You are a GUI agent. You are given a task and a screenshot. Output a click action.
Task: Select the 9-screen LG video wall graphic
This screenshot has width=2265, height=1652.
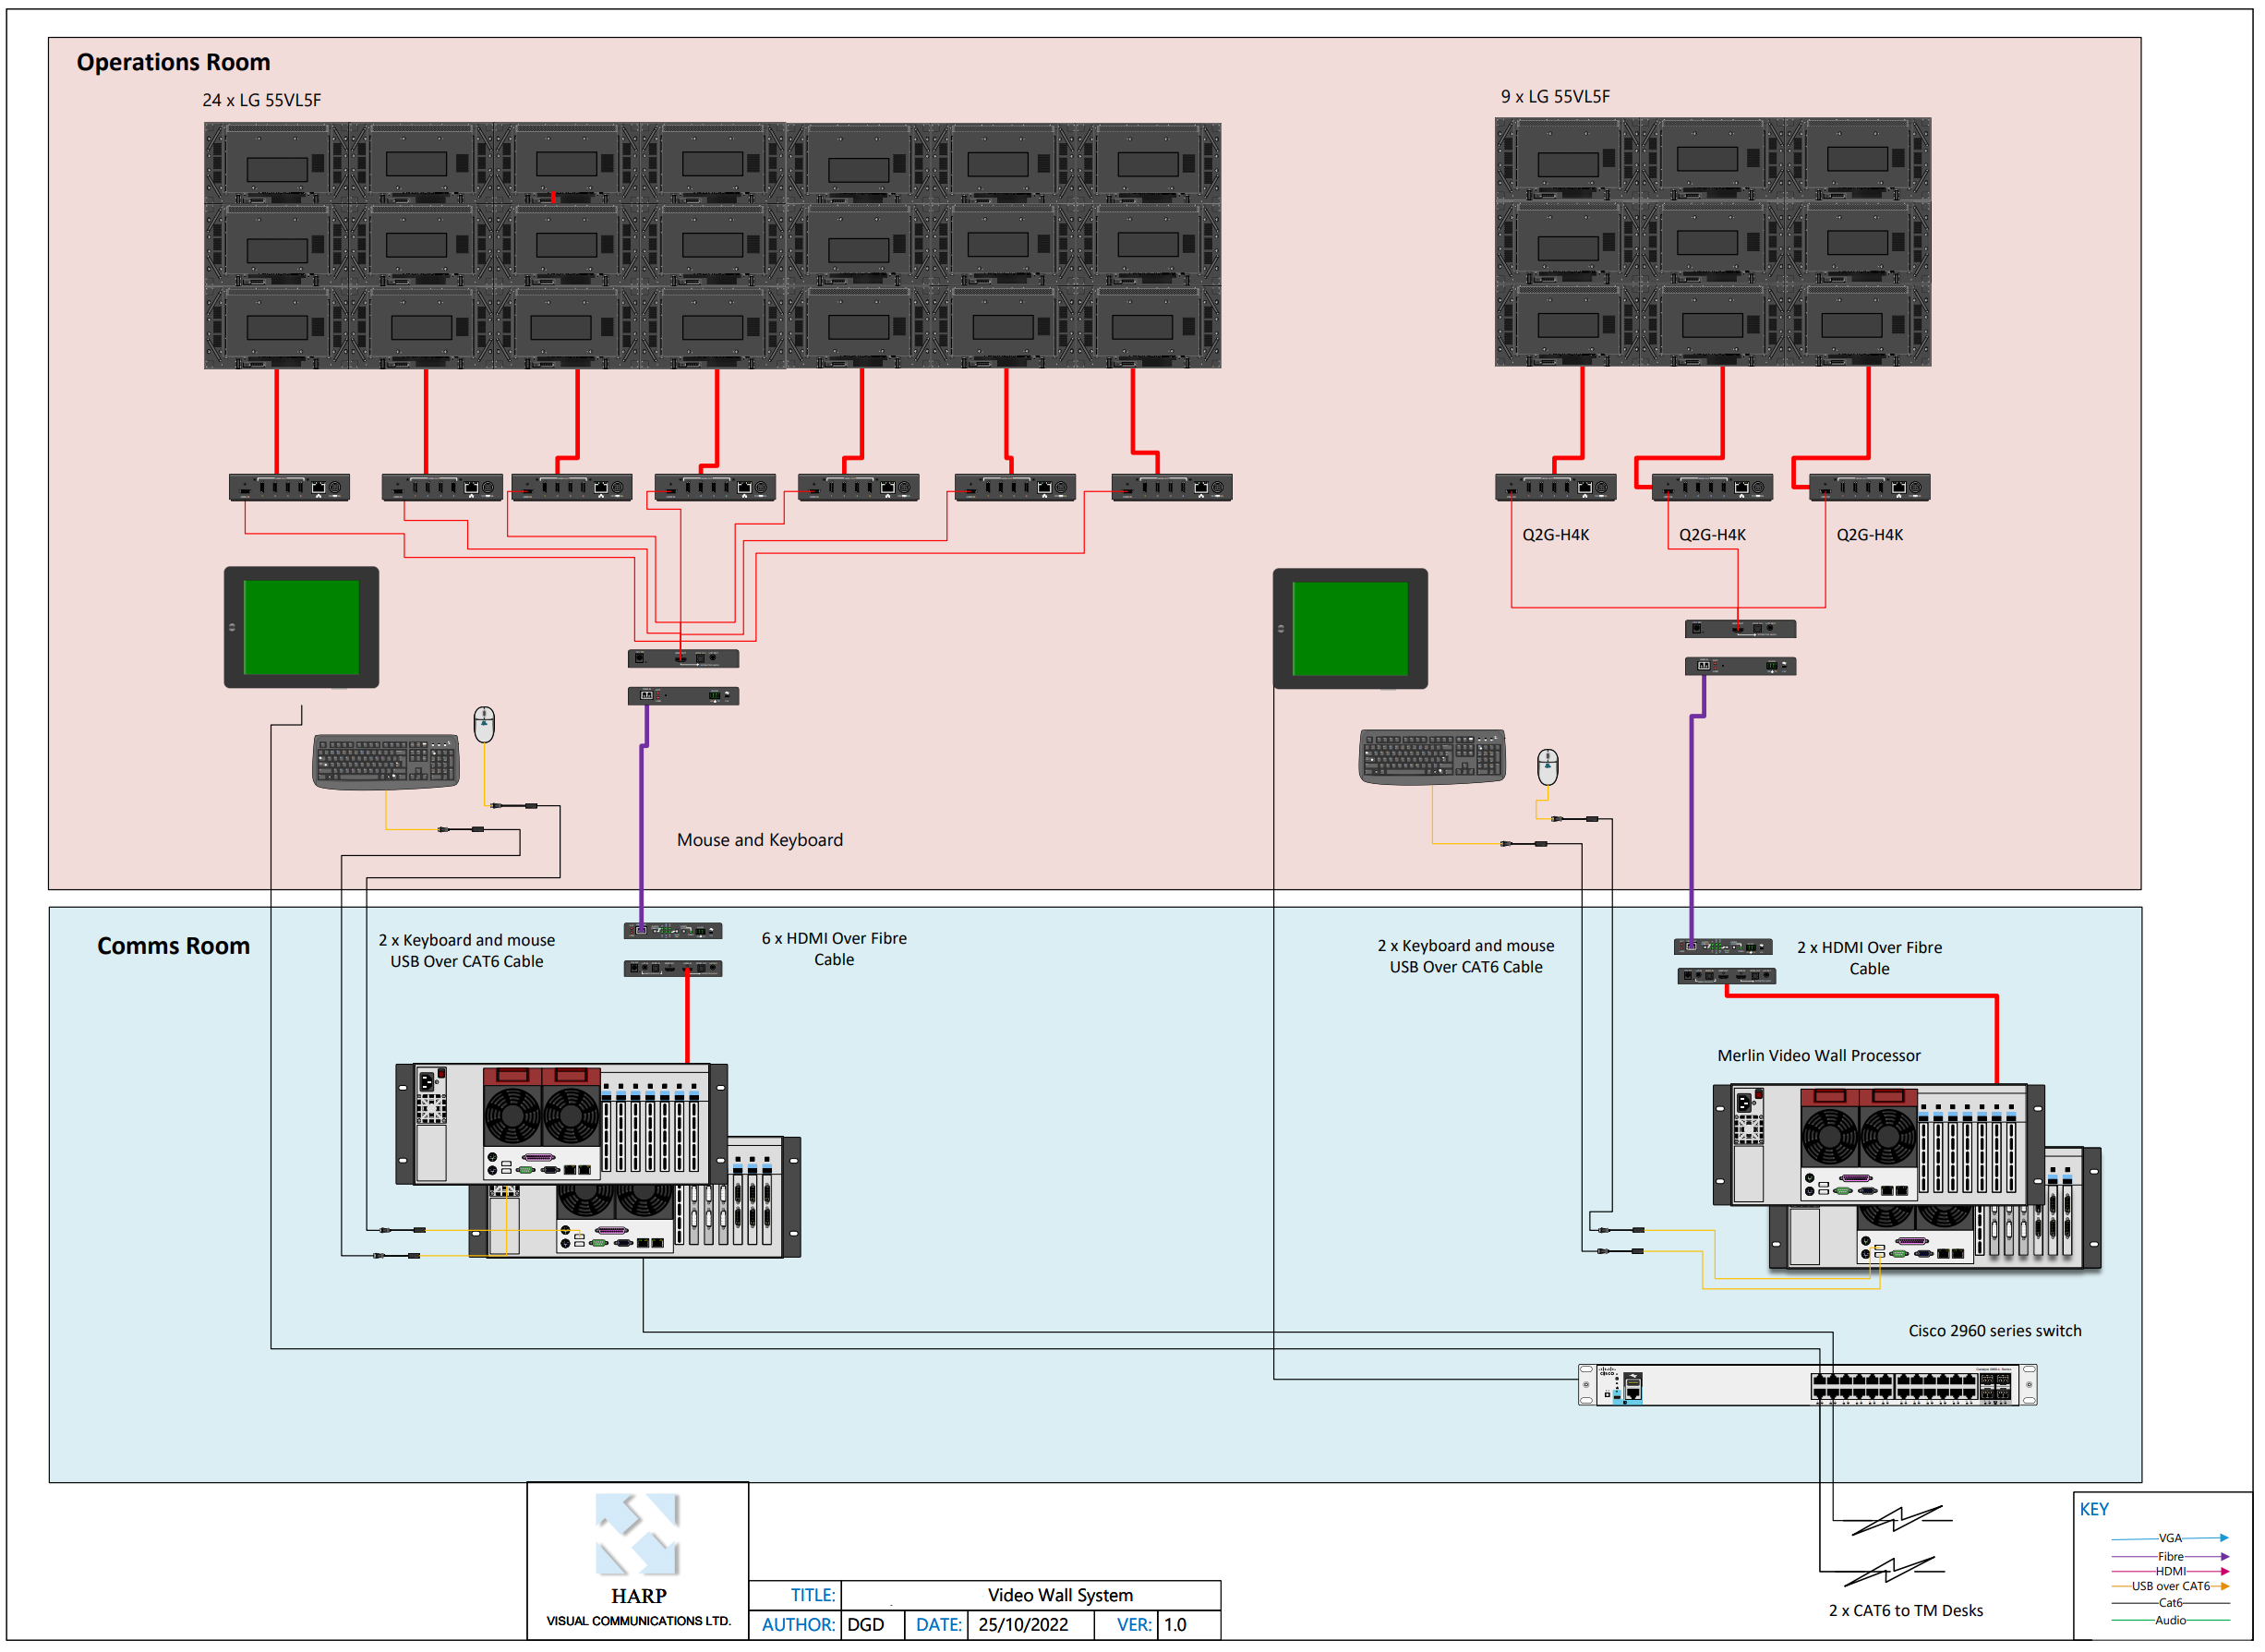pos(1713,242)
